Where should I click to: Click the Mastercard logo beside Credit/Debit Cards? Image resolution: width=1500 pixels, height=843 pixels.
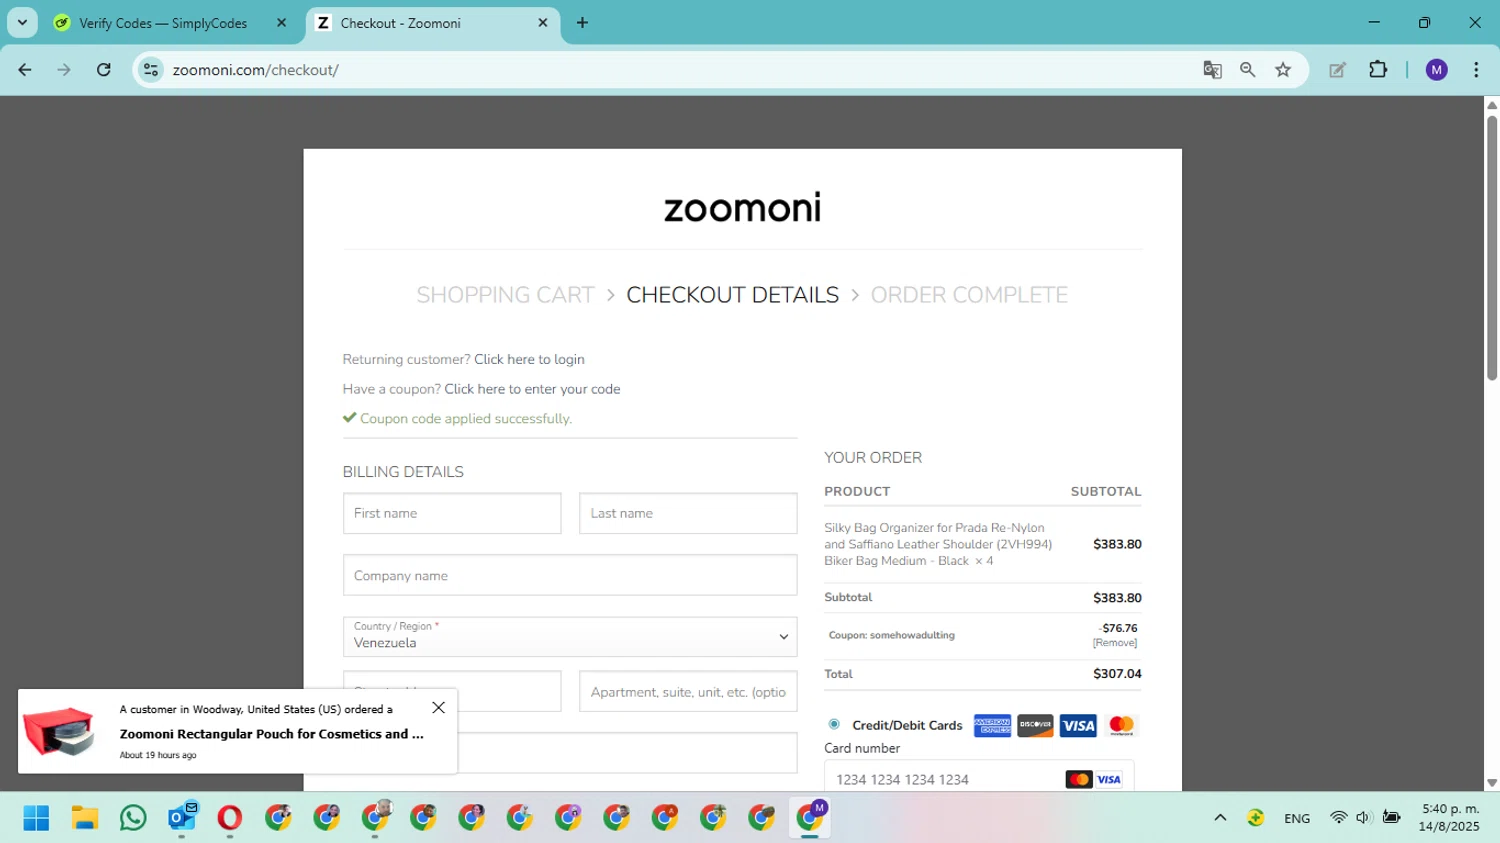click(1121, 726)
